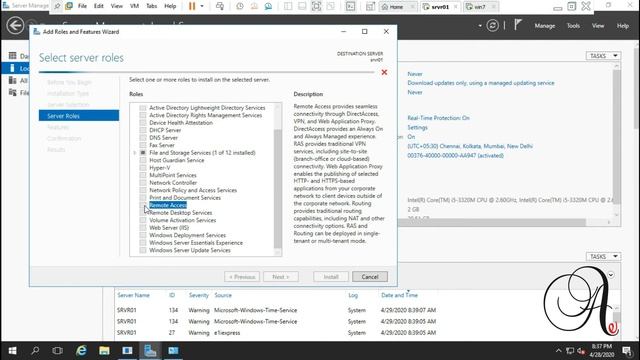Select Server Roles wizard step

pyautogui.click(x=79, y=116)
